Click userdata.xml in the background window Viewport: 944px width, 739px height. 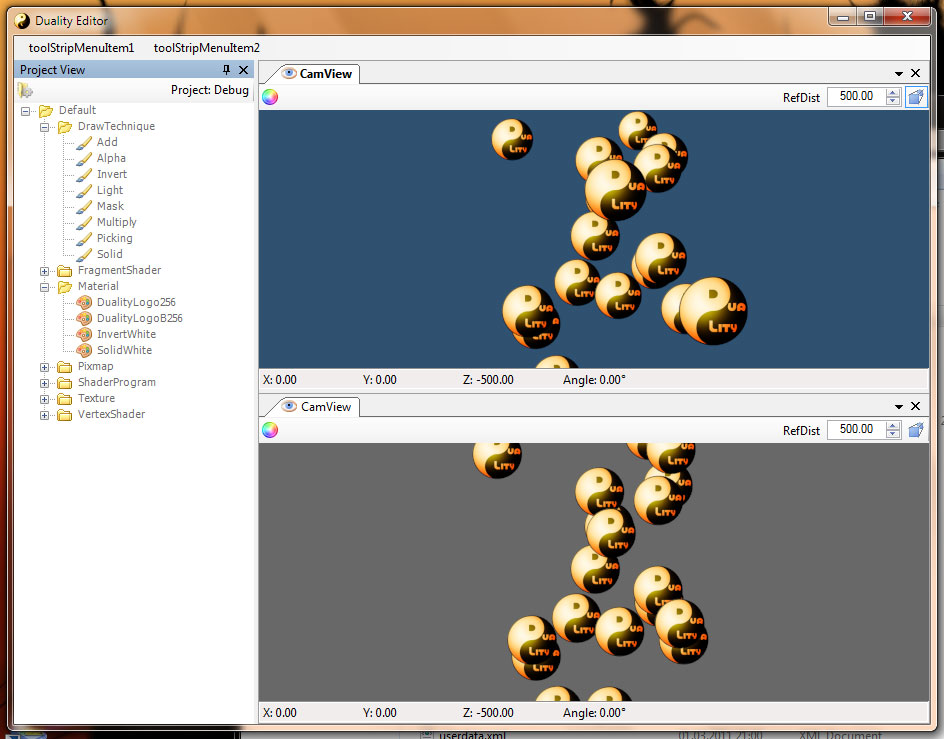coord(472,734)
